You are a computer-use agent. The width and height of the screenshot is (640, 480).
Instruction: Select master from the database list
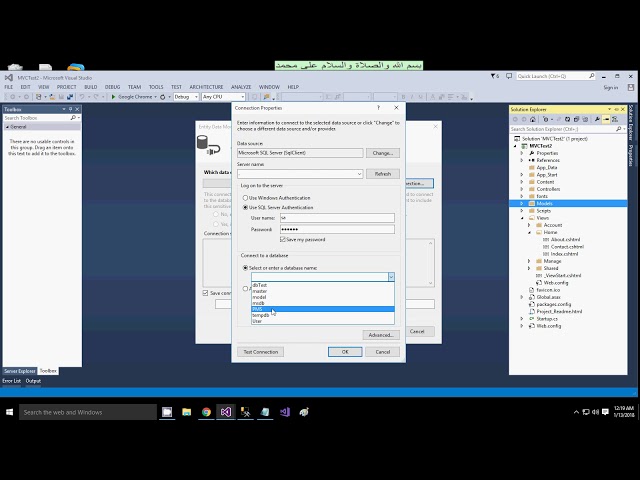click(323, 291)
